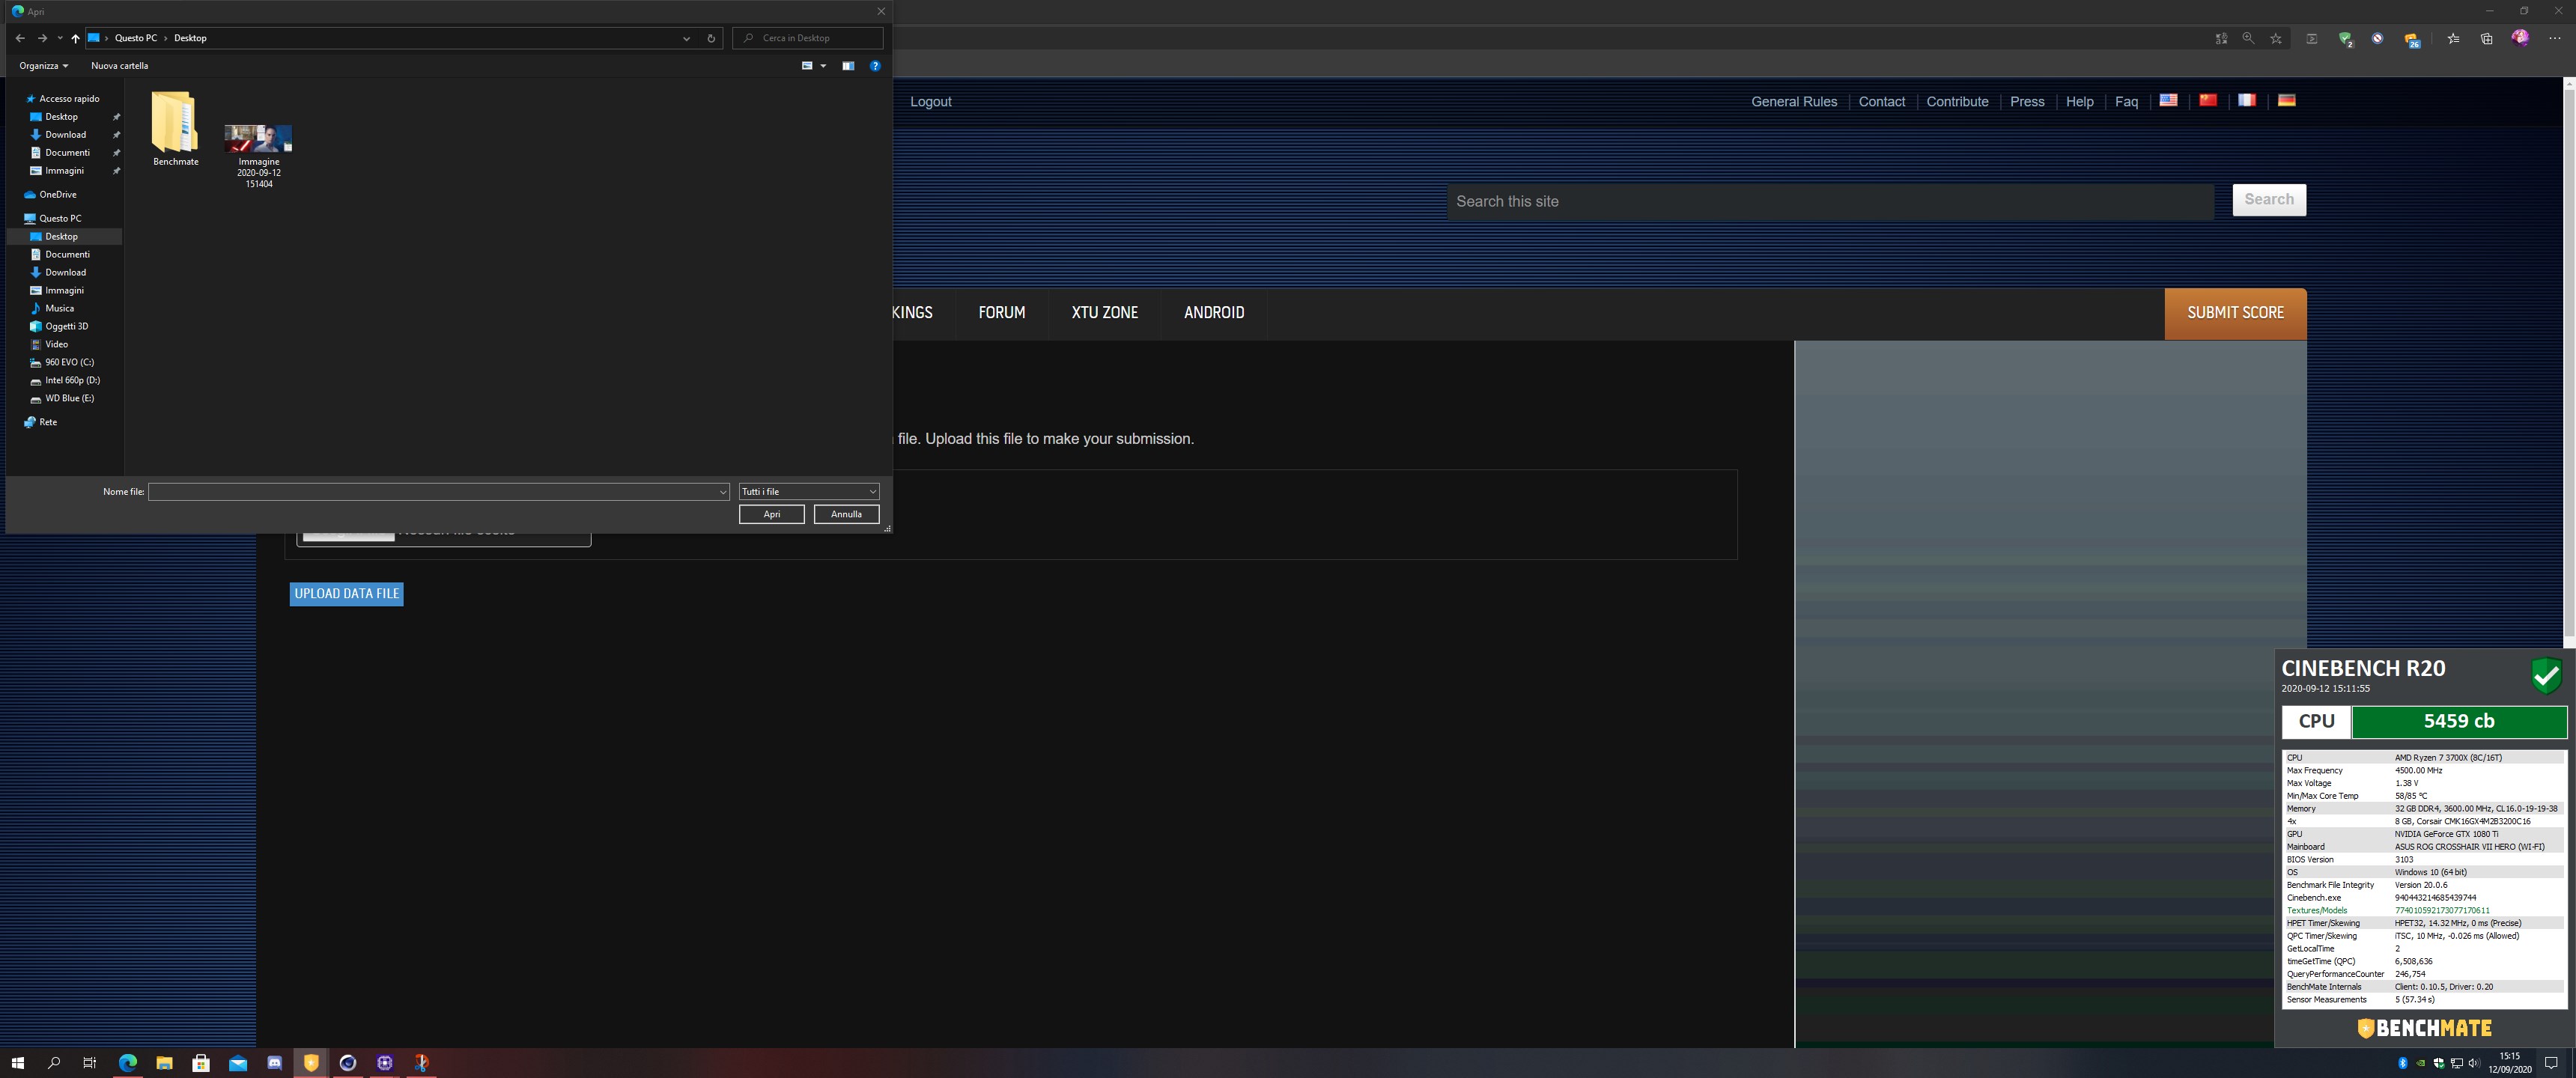Open Windows Start menu
The image size is (2576, 1078).
(x=17, y=1063)
